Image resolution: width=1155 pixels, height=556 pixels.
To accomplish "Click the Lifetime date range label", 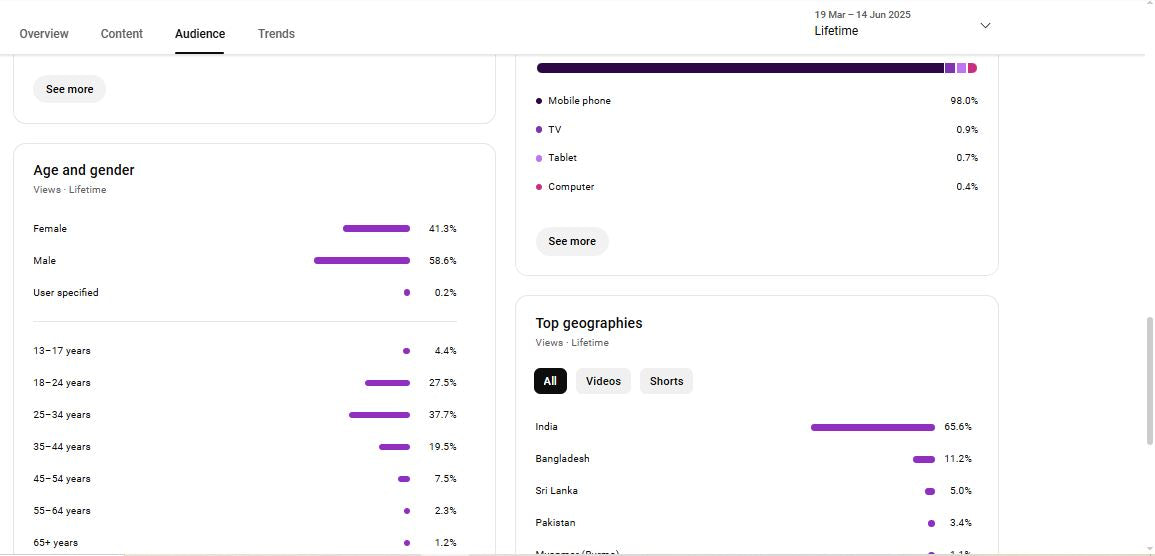I will click(836, 31).
